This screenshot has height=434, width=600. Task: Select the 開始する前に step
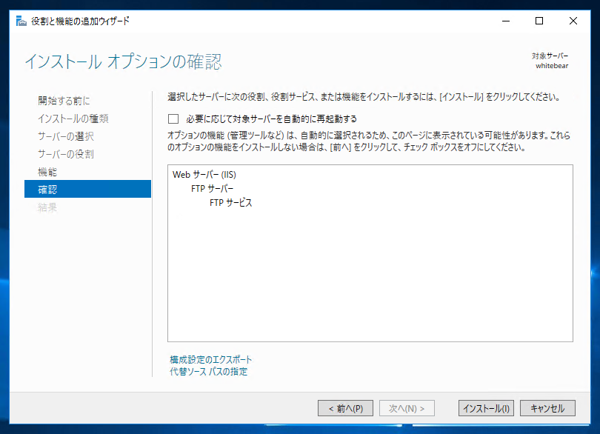(64, 101)
